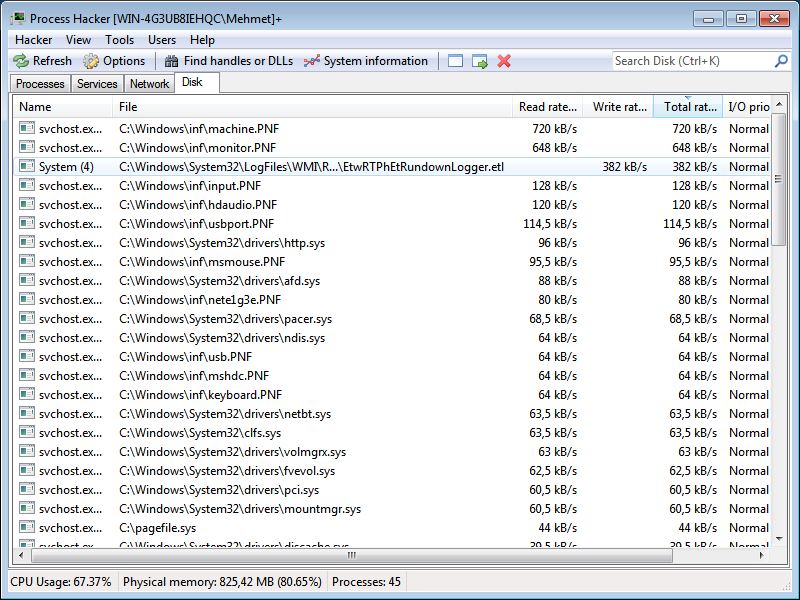The image size is (800, 600).
Task: Click the icon for the usb.PNF row
Action: (27, 356)
